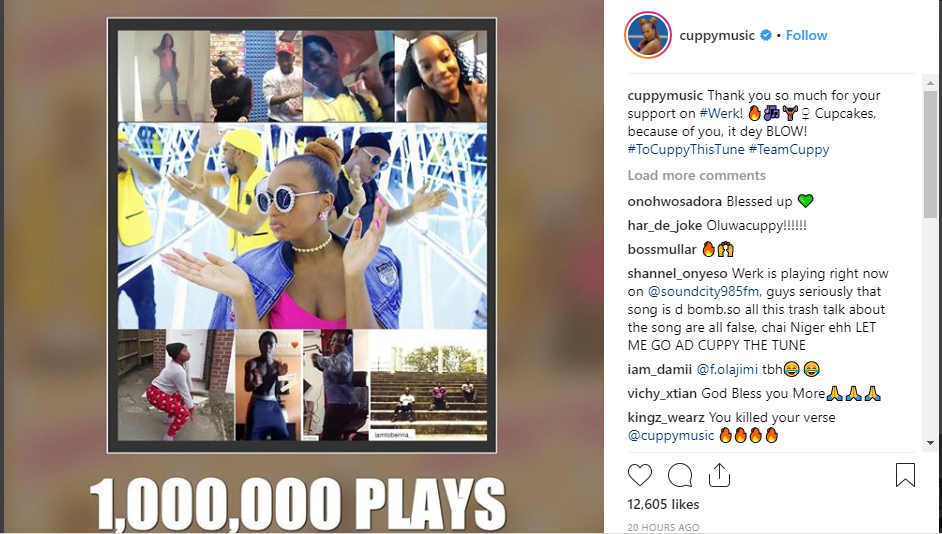Click the comments scrollbar thumb
Screen dimensions: 942x534
931,154
